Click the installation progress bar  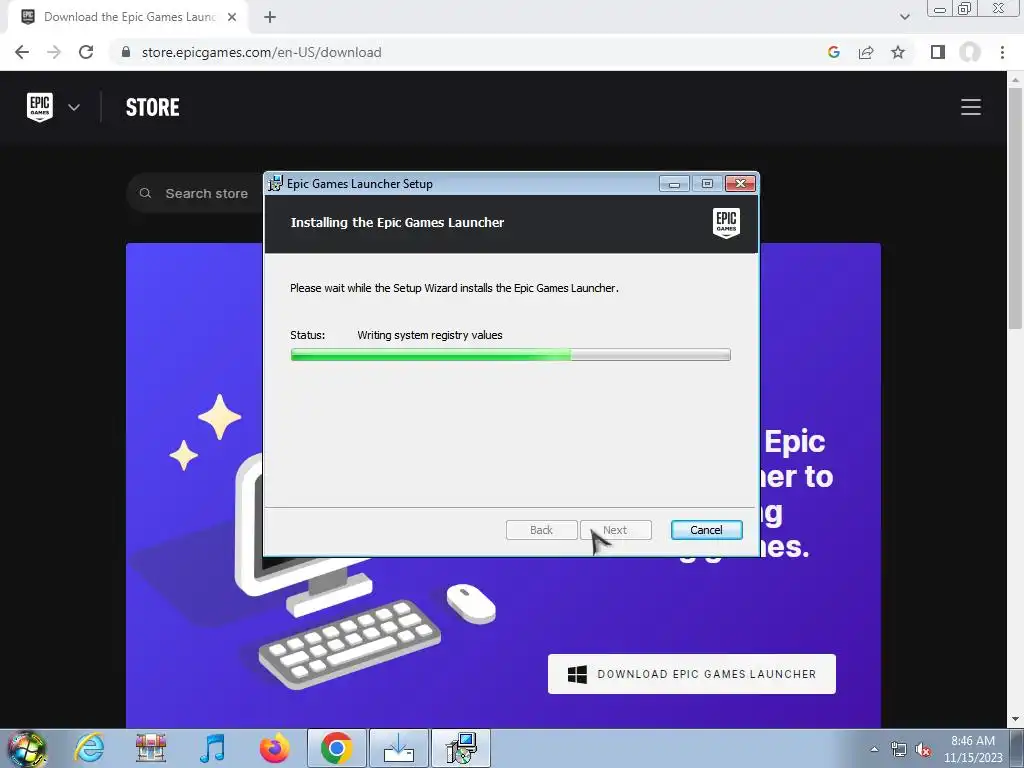[x=511, y=355]
